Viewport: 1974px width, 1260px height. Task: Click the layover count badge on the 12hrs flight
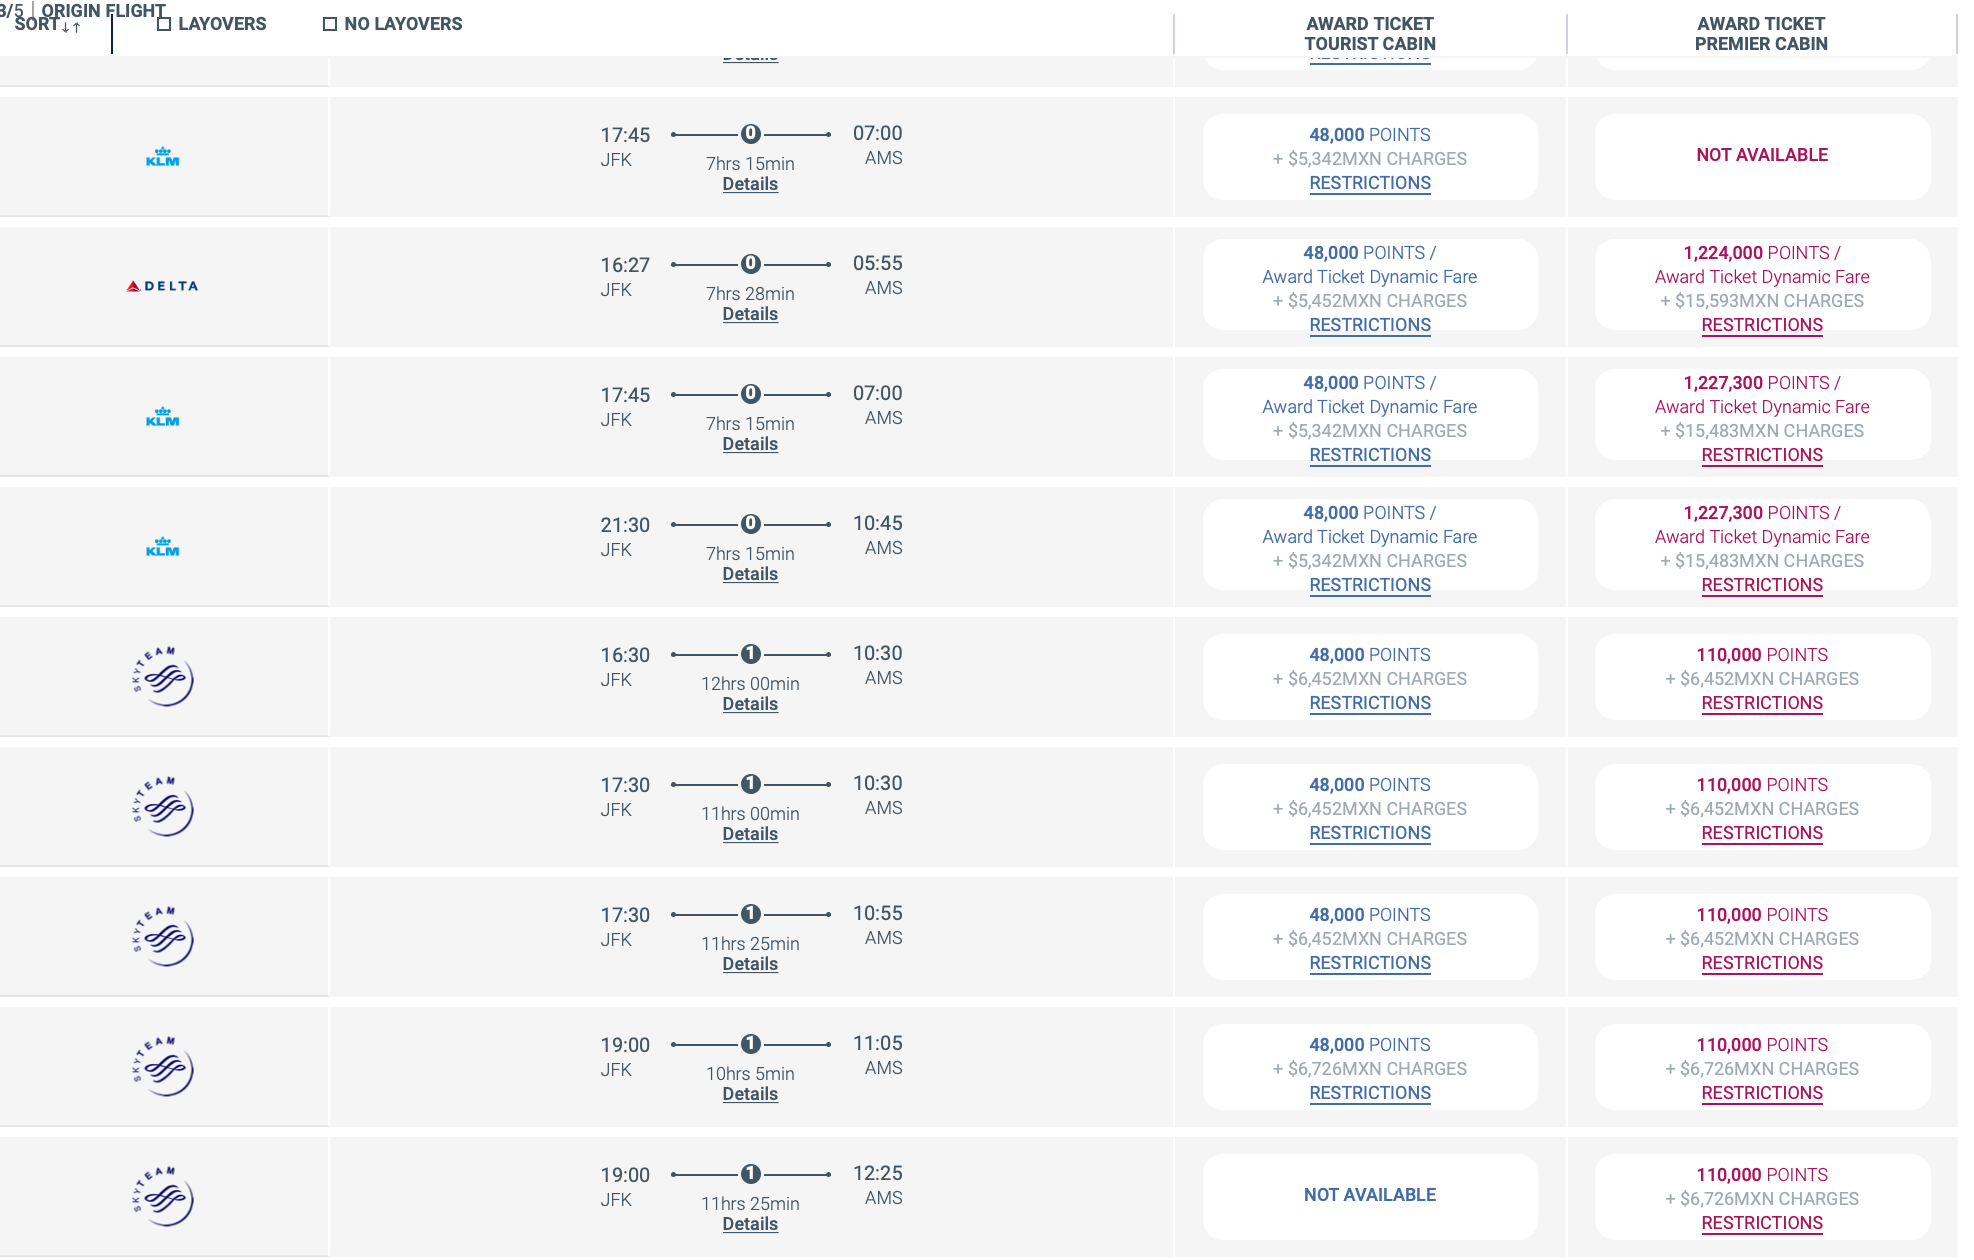(751, 653)
